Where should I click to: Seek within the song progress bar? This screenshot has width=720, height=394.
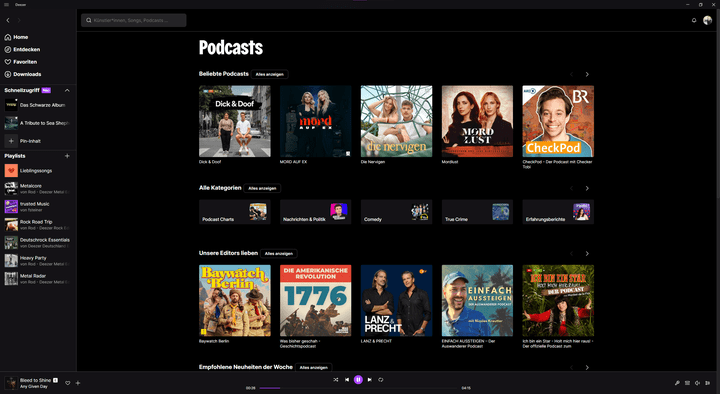click(358, 388)
